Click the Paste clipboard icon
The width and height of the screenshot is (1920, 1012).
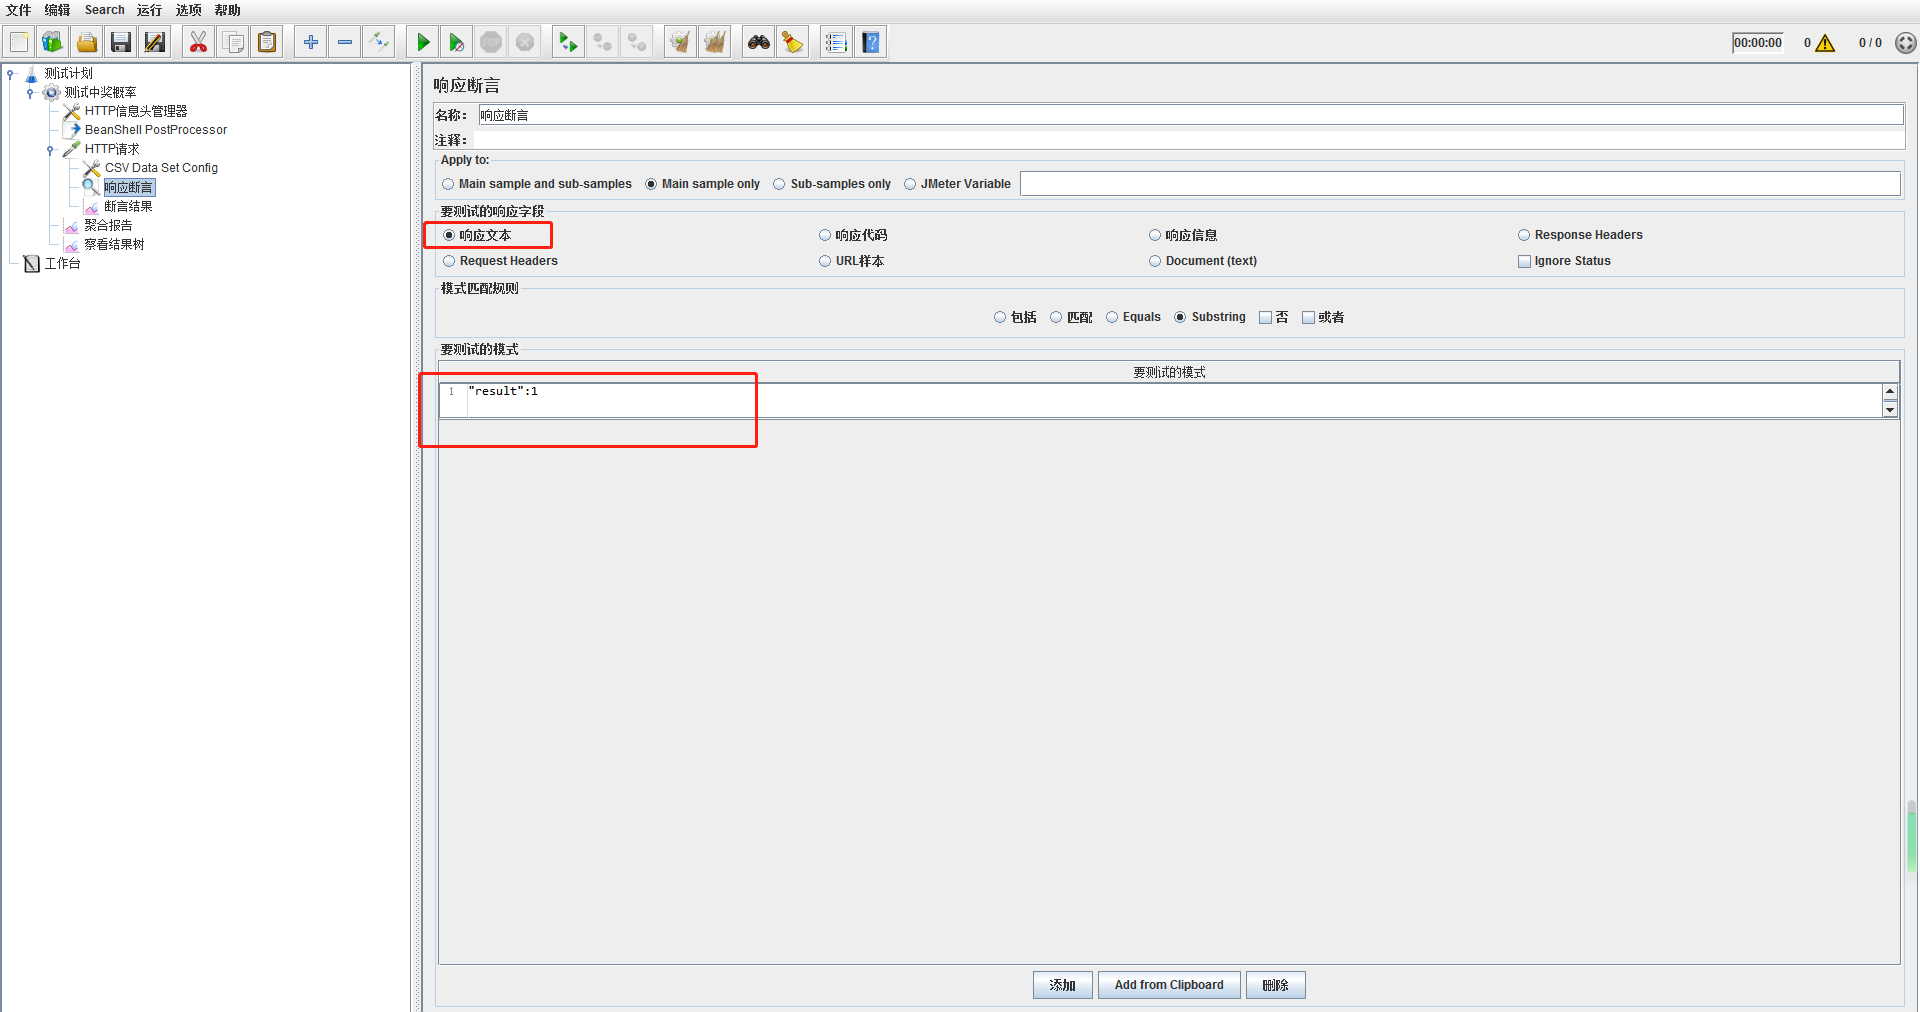267,42
